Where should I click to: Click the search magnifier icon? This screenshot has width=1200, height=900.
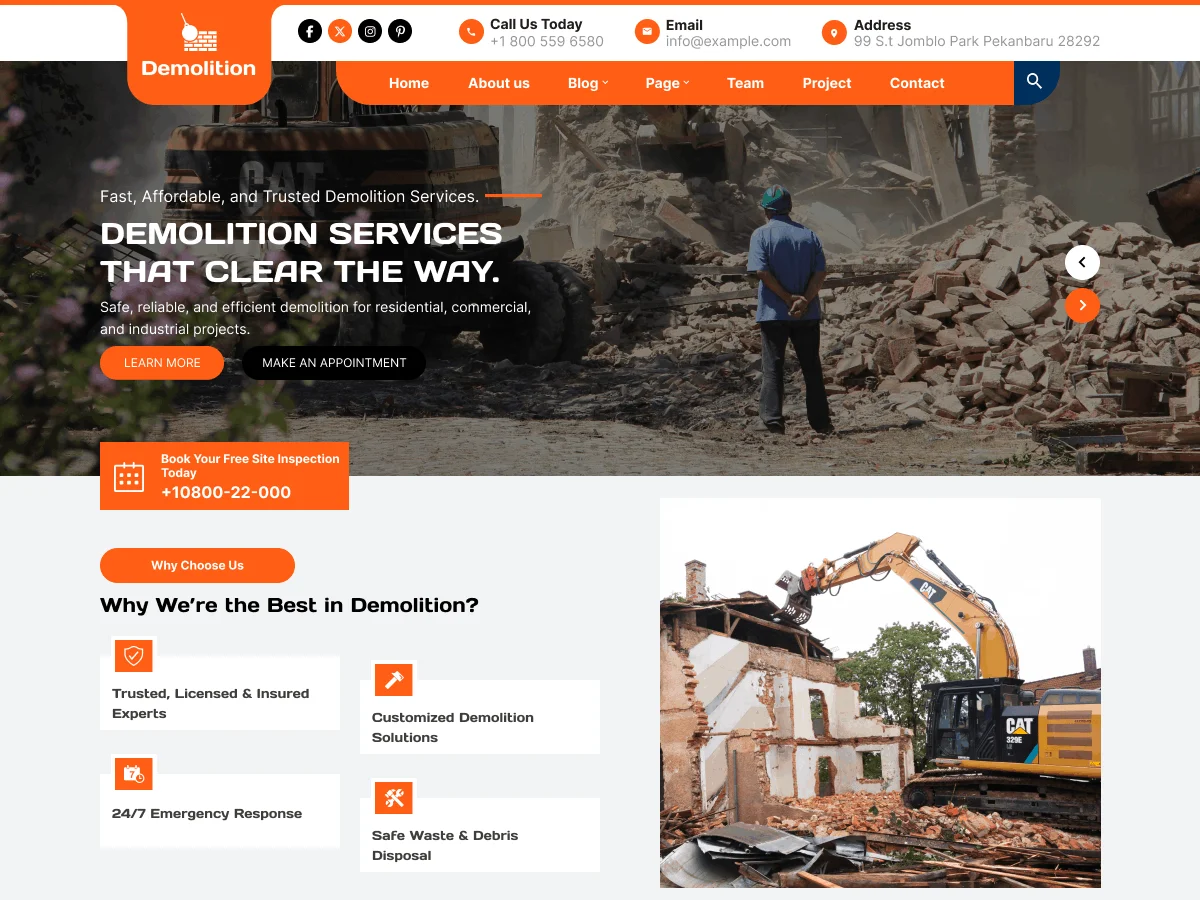pyautogui.click(x=1035, y=82)
